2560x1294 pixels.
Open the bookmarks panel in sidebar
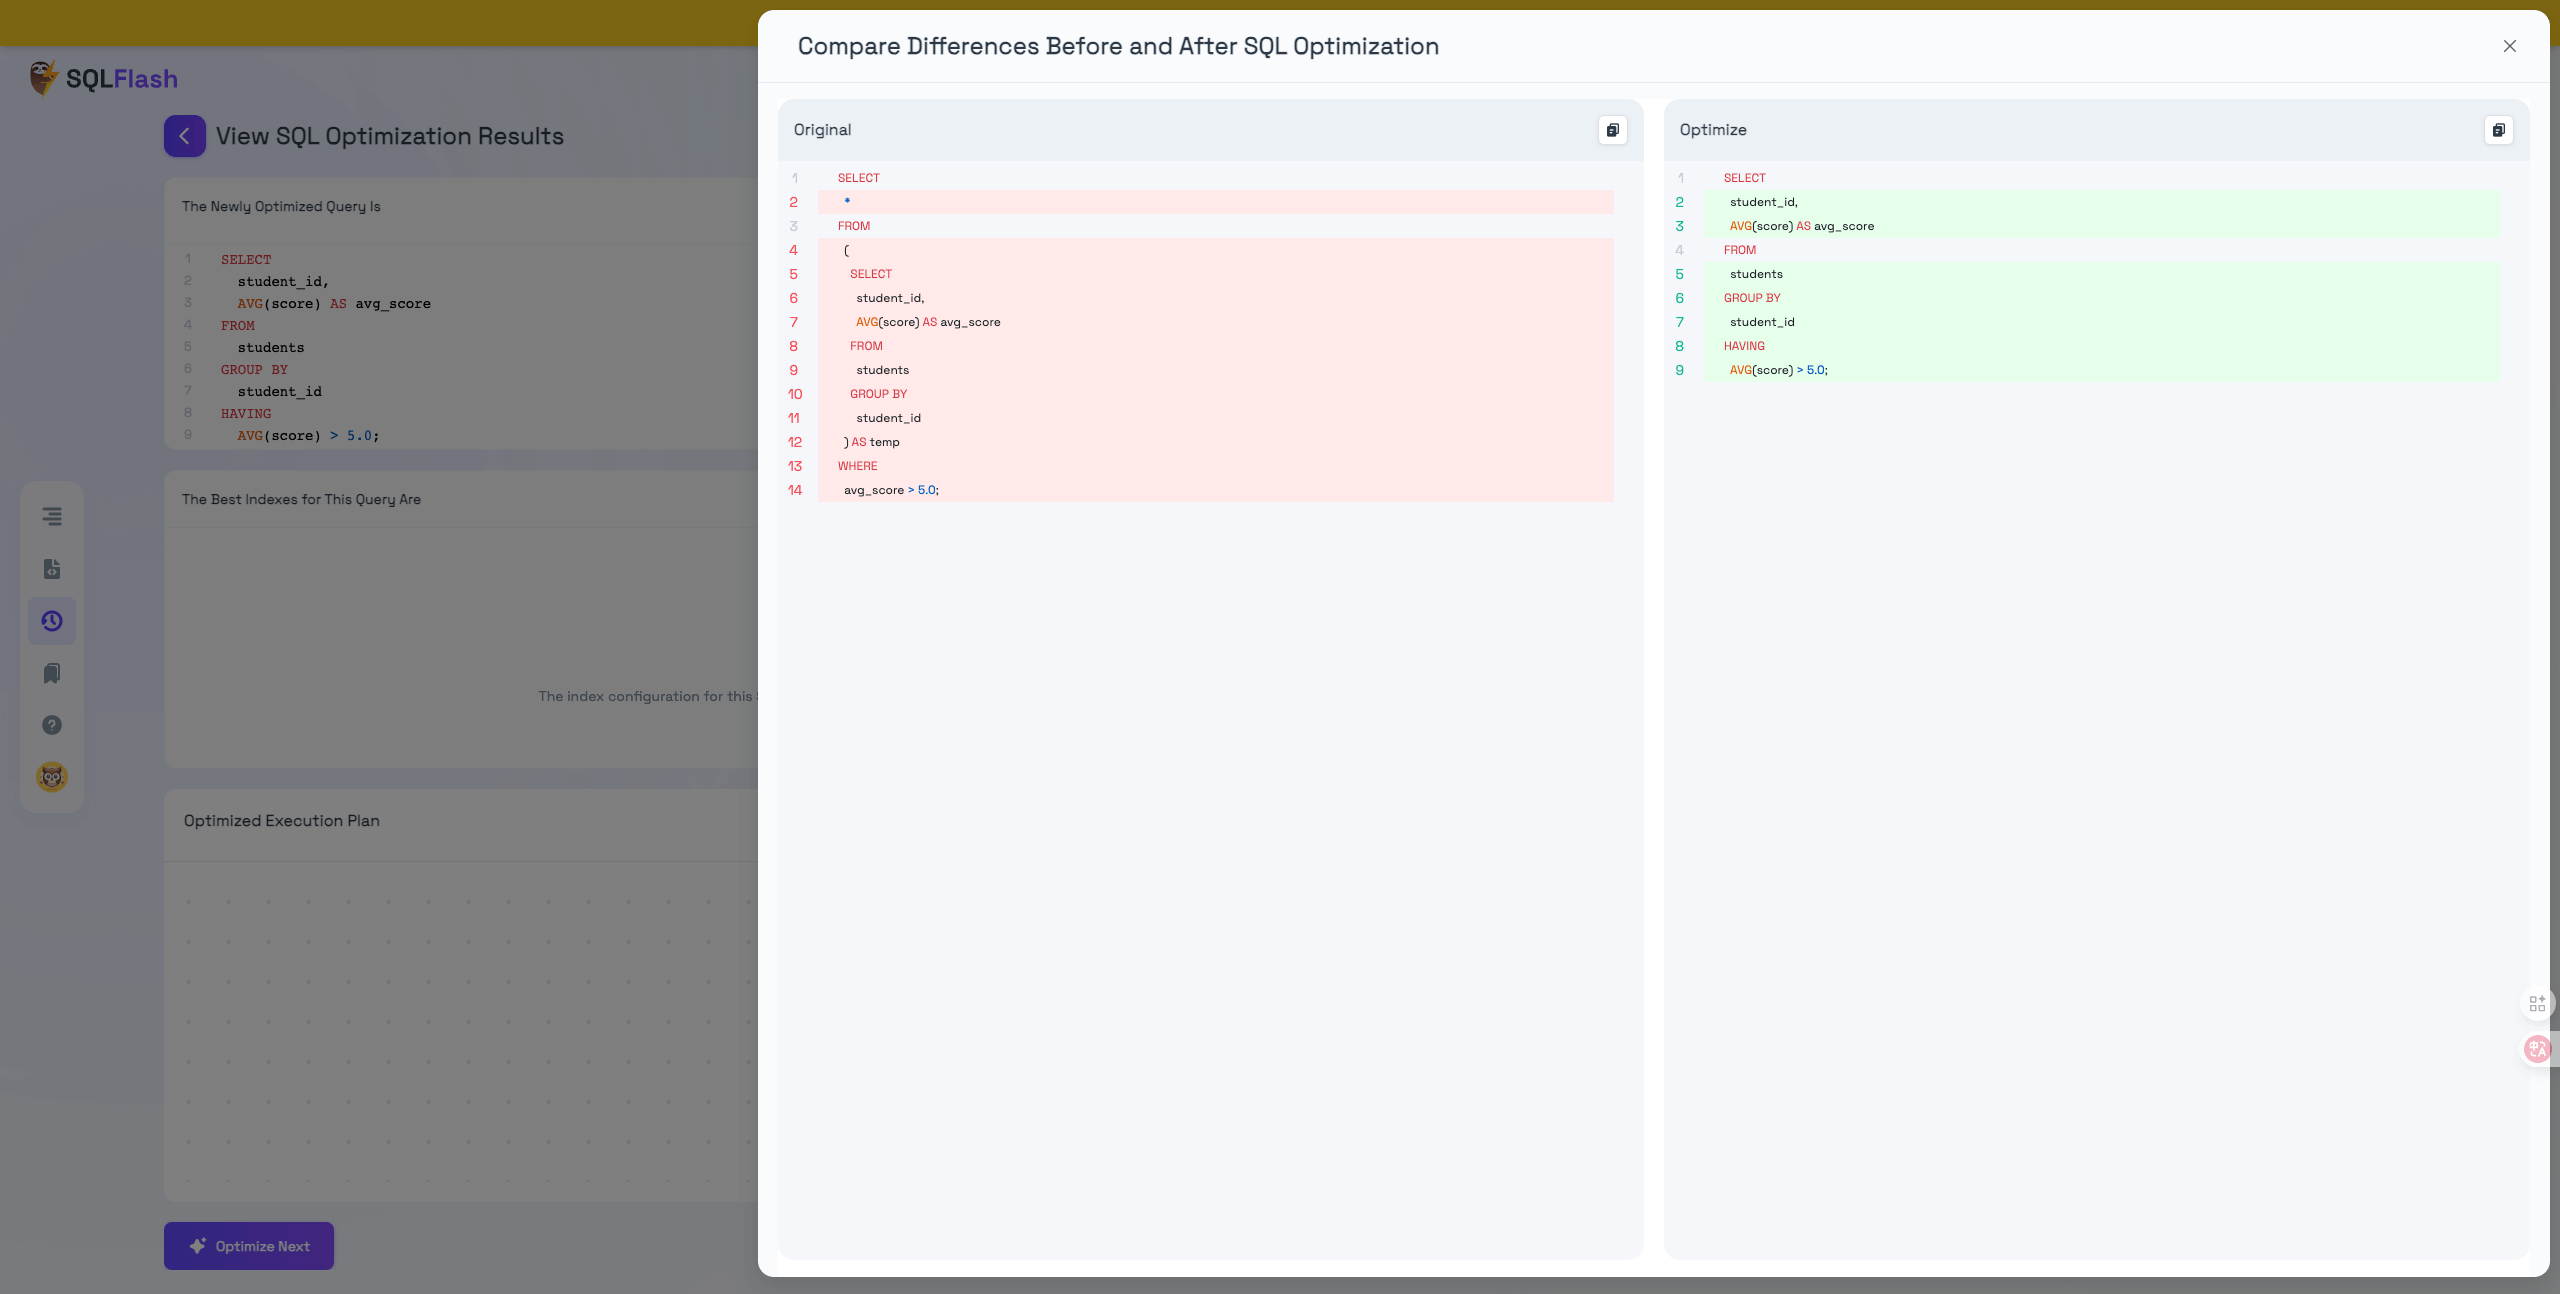click(51, 673)
